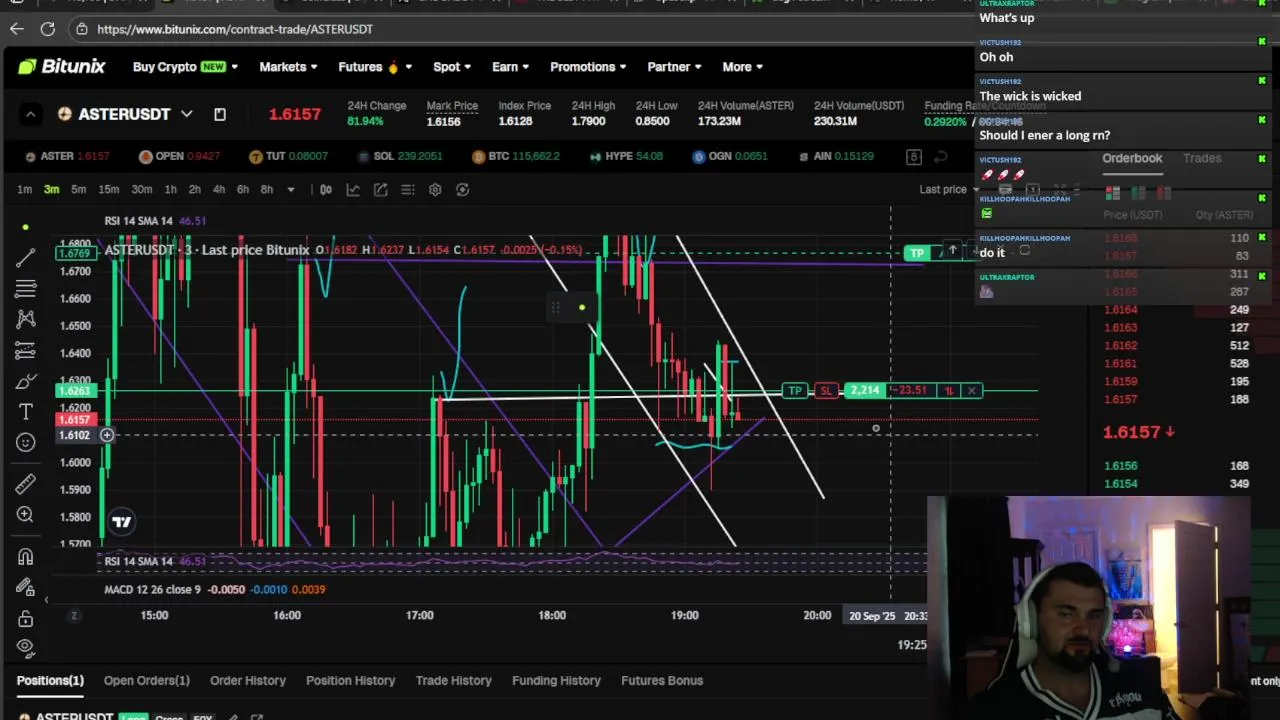Add order at 1.6102 plus icon

coord(107,435)
